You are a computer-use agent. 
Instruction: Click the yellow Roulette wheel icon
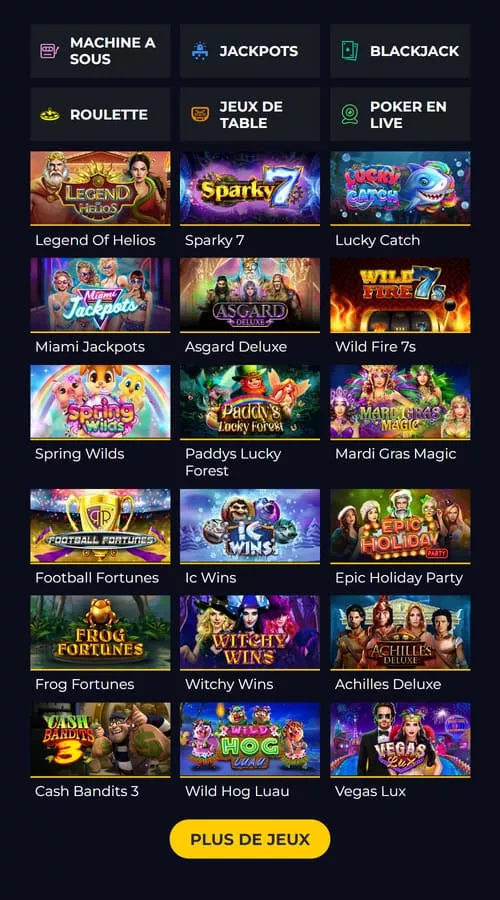coord(50,115)
